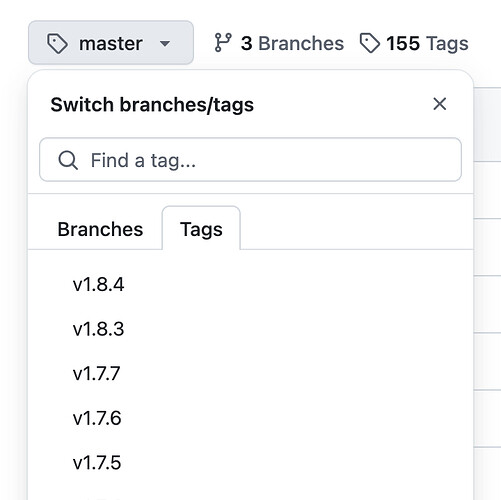
Task: Pick the v1.7.6 tag entry
Action: click(250, 418)
